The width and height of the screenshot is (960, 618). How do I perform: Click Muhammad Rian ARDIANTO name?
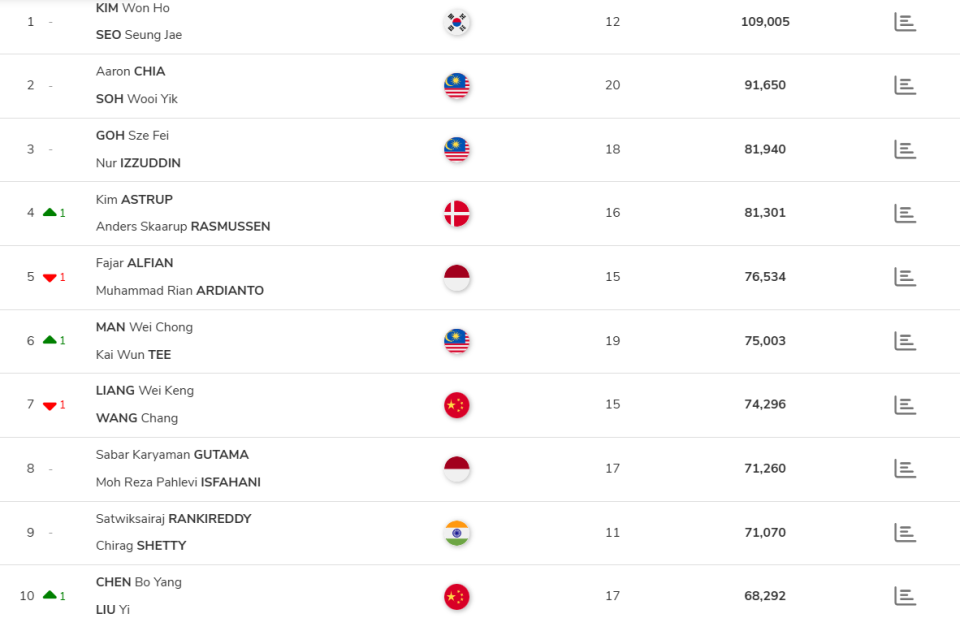coord(180,291)
